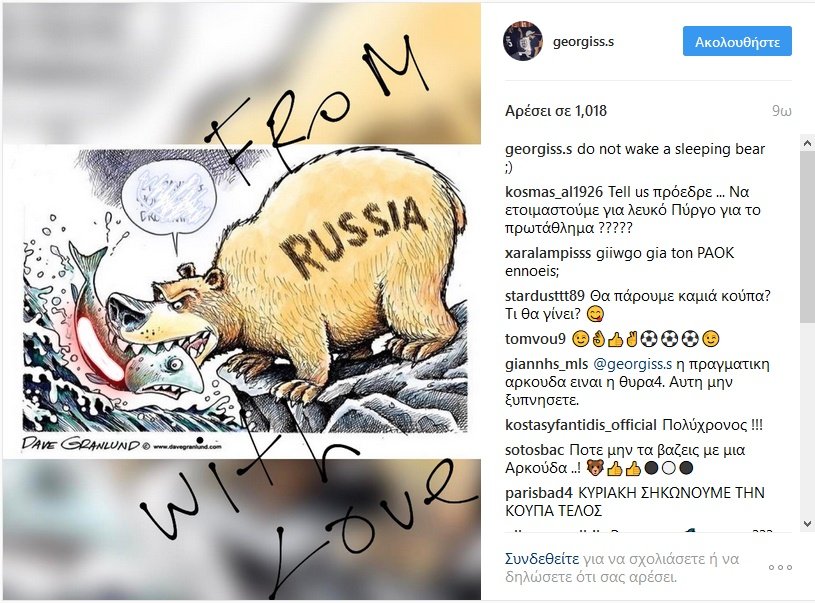The height and width of the screenshot is (603, 815).
Task: Open kostasyfantidis_official commenter profile
Action: click(581, 425)
